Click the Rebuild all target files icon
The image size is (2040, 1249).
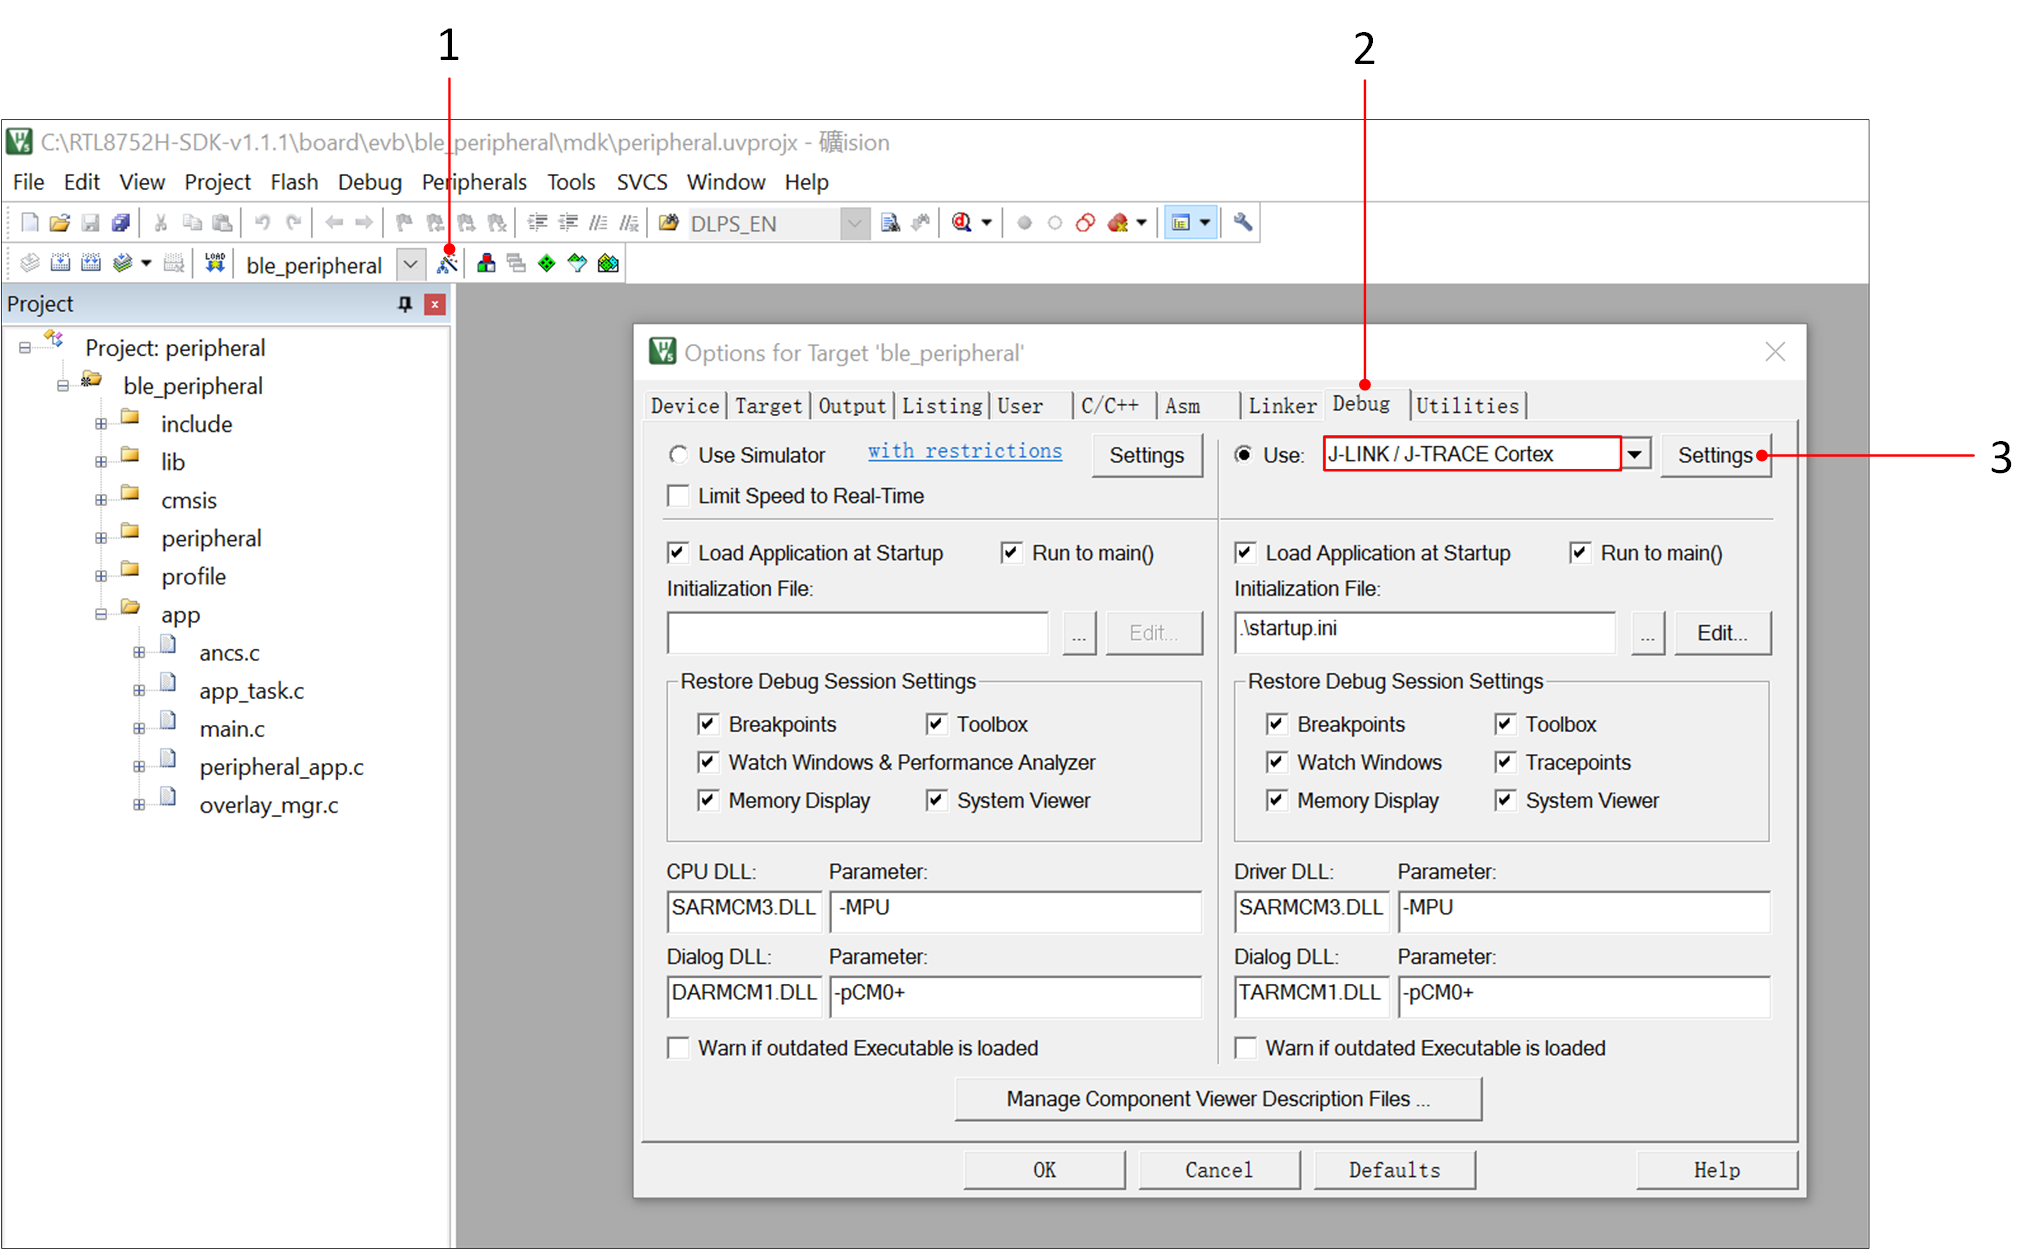(x=91, y=263)
